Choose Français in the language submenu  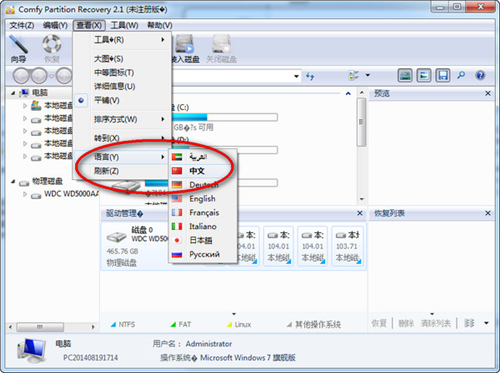(x=203, y=212)
